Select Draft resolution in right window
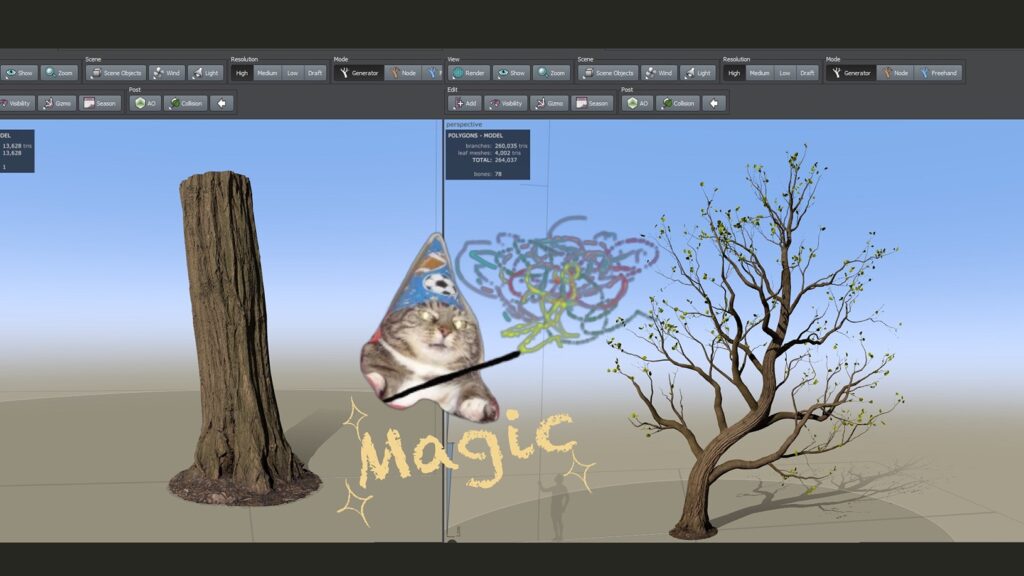Image resolution: width=1024 pixels, height=576 pixels. click(807, 73)
